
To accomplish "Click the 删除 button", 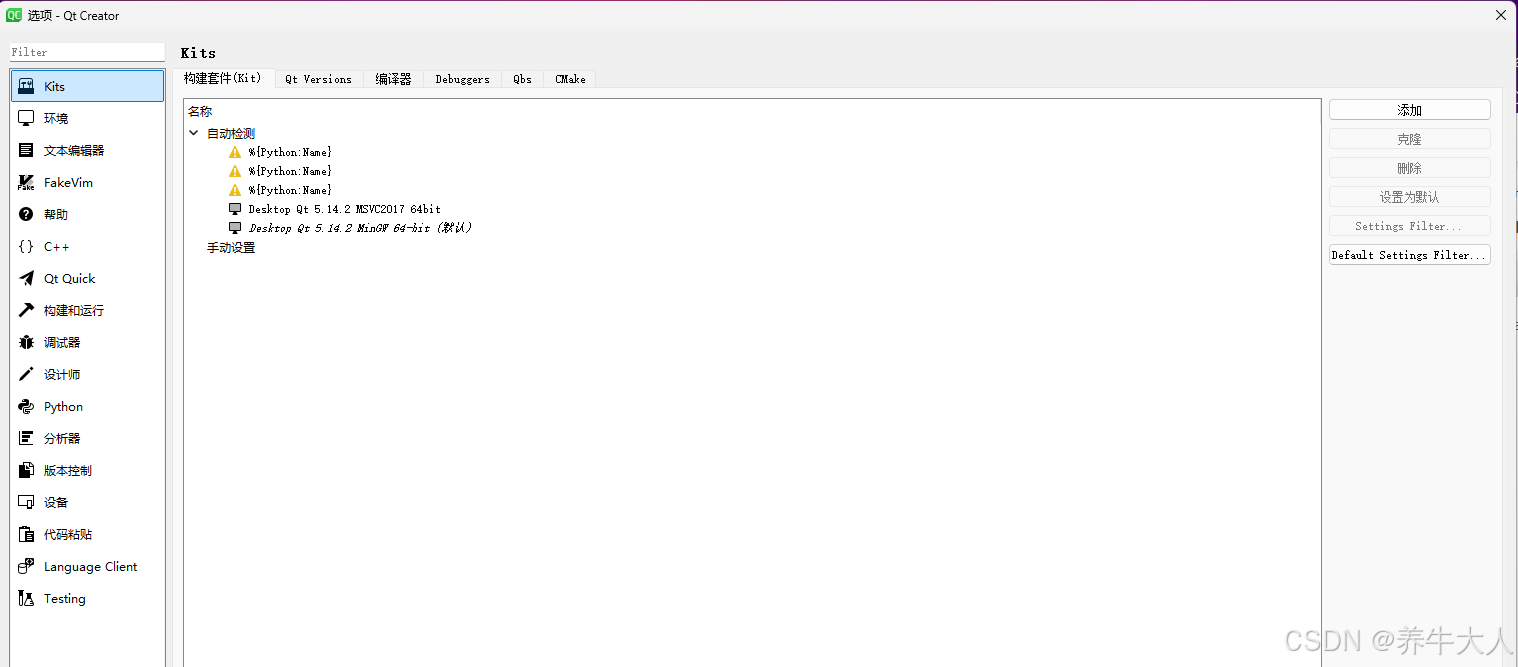I will click(1410, 168).
